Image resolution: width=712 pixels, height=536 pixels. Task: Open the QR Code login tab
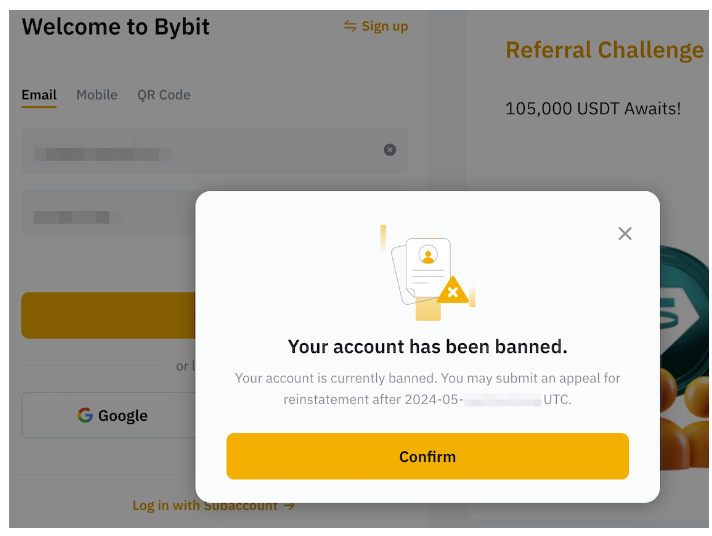point(163,95)
